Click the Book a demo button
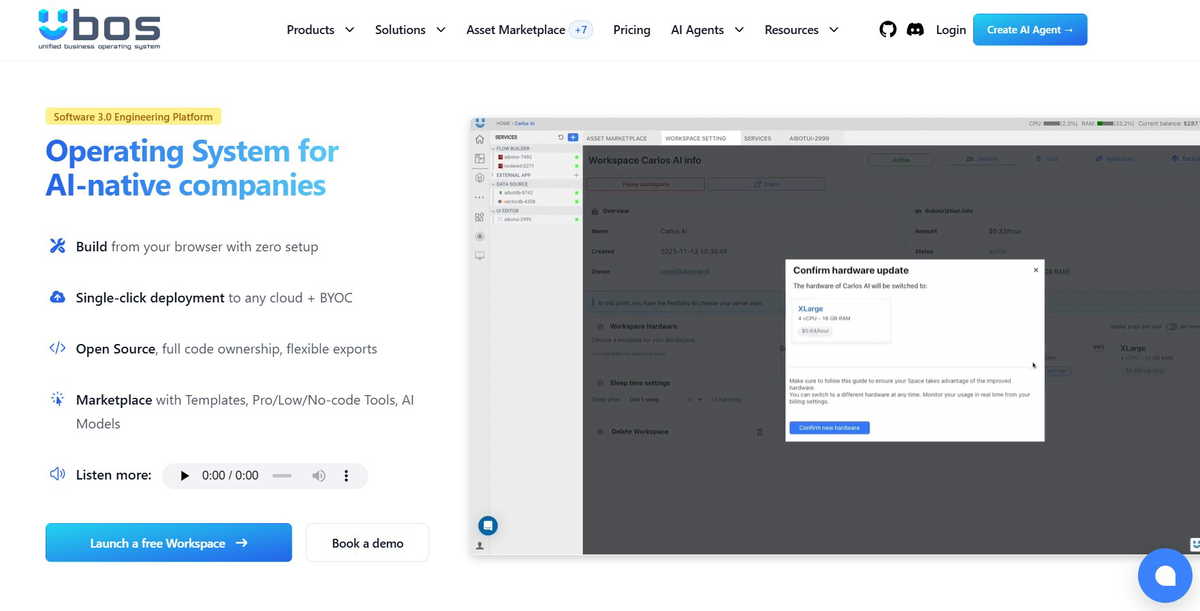 point(367,543)
